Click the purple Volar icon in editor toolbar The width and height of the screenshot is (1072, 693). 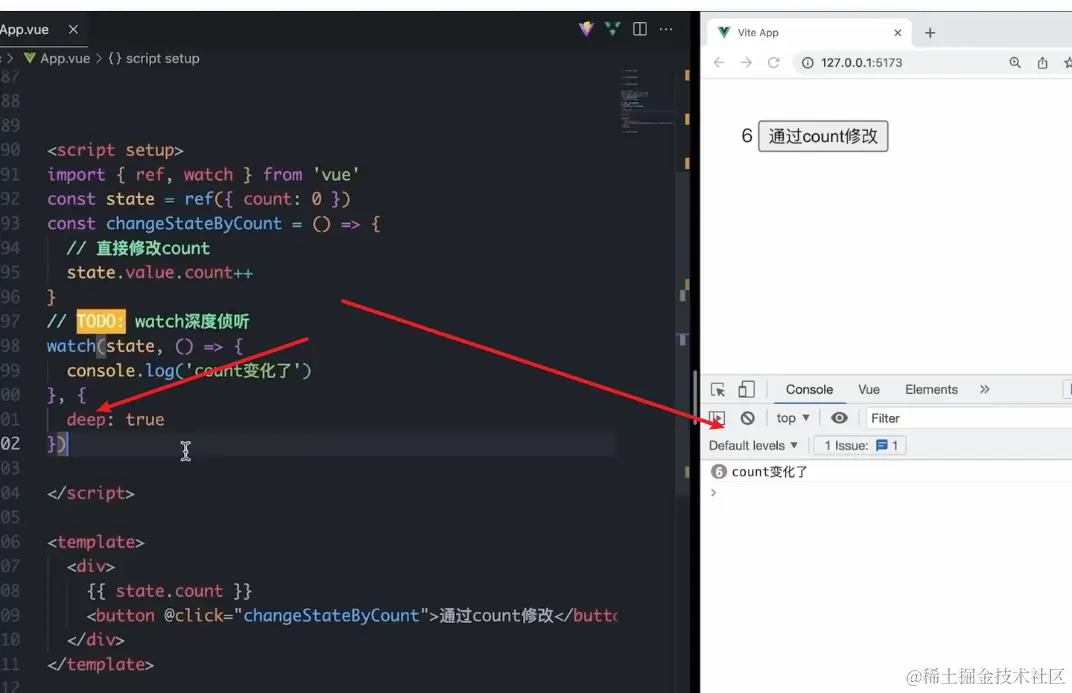(586, 29)
